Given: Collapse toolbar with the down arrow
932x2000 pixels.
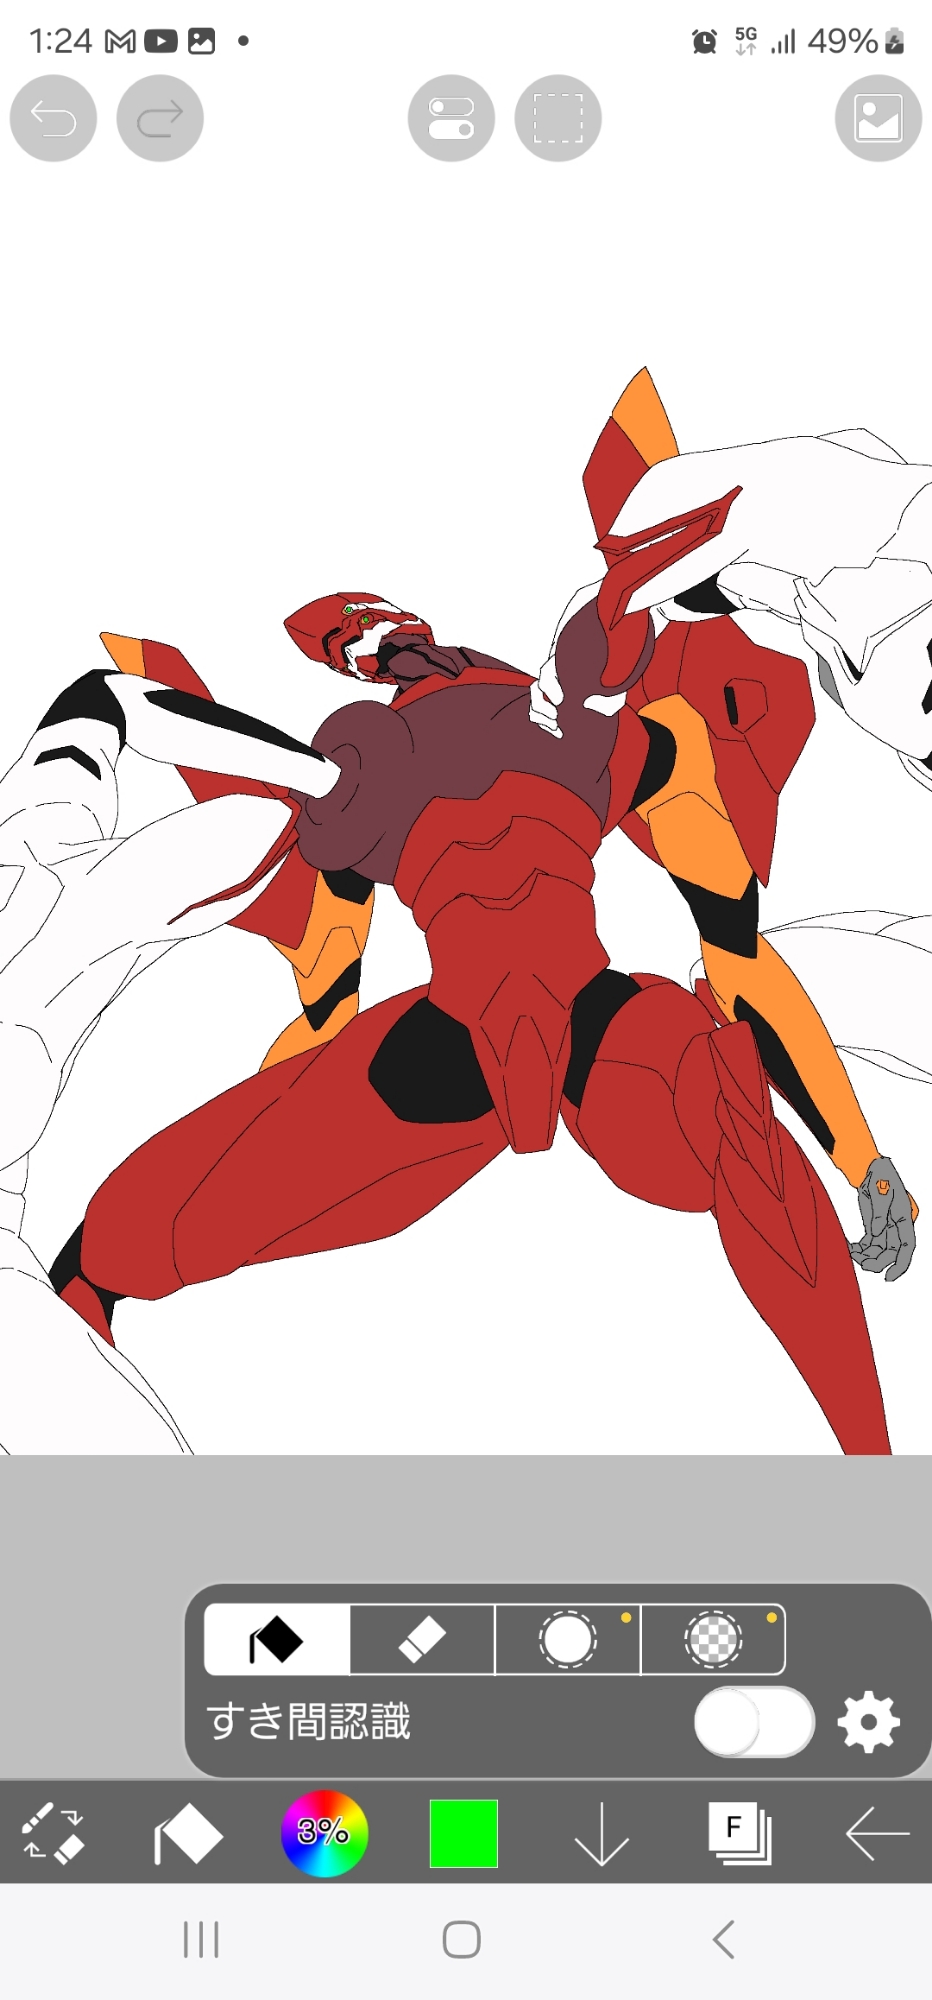Looking at the screenshot, I should (x=601, y=1834).
